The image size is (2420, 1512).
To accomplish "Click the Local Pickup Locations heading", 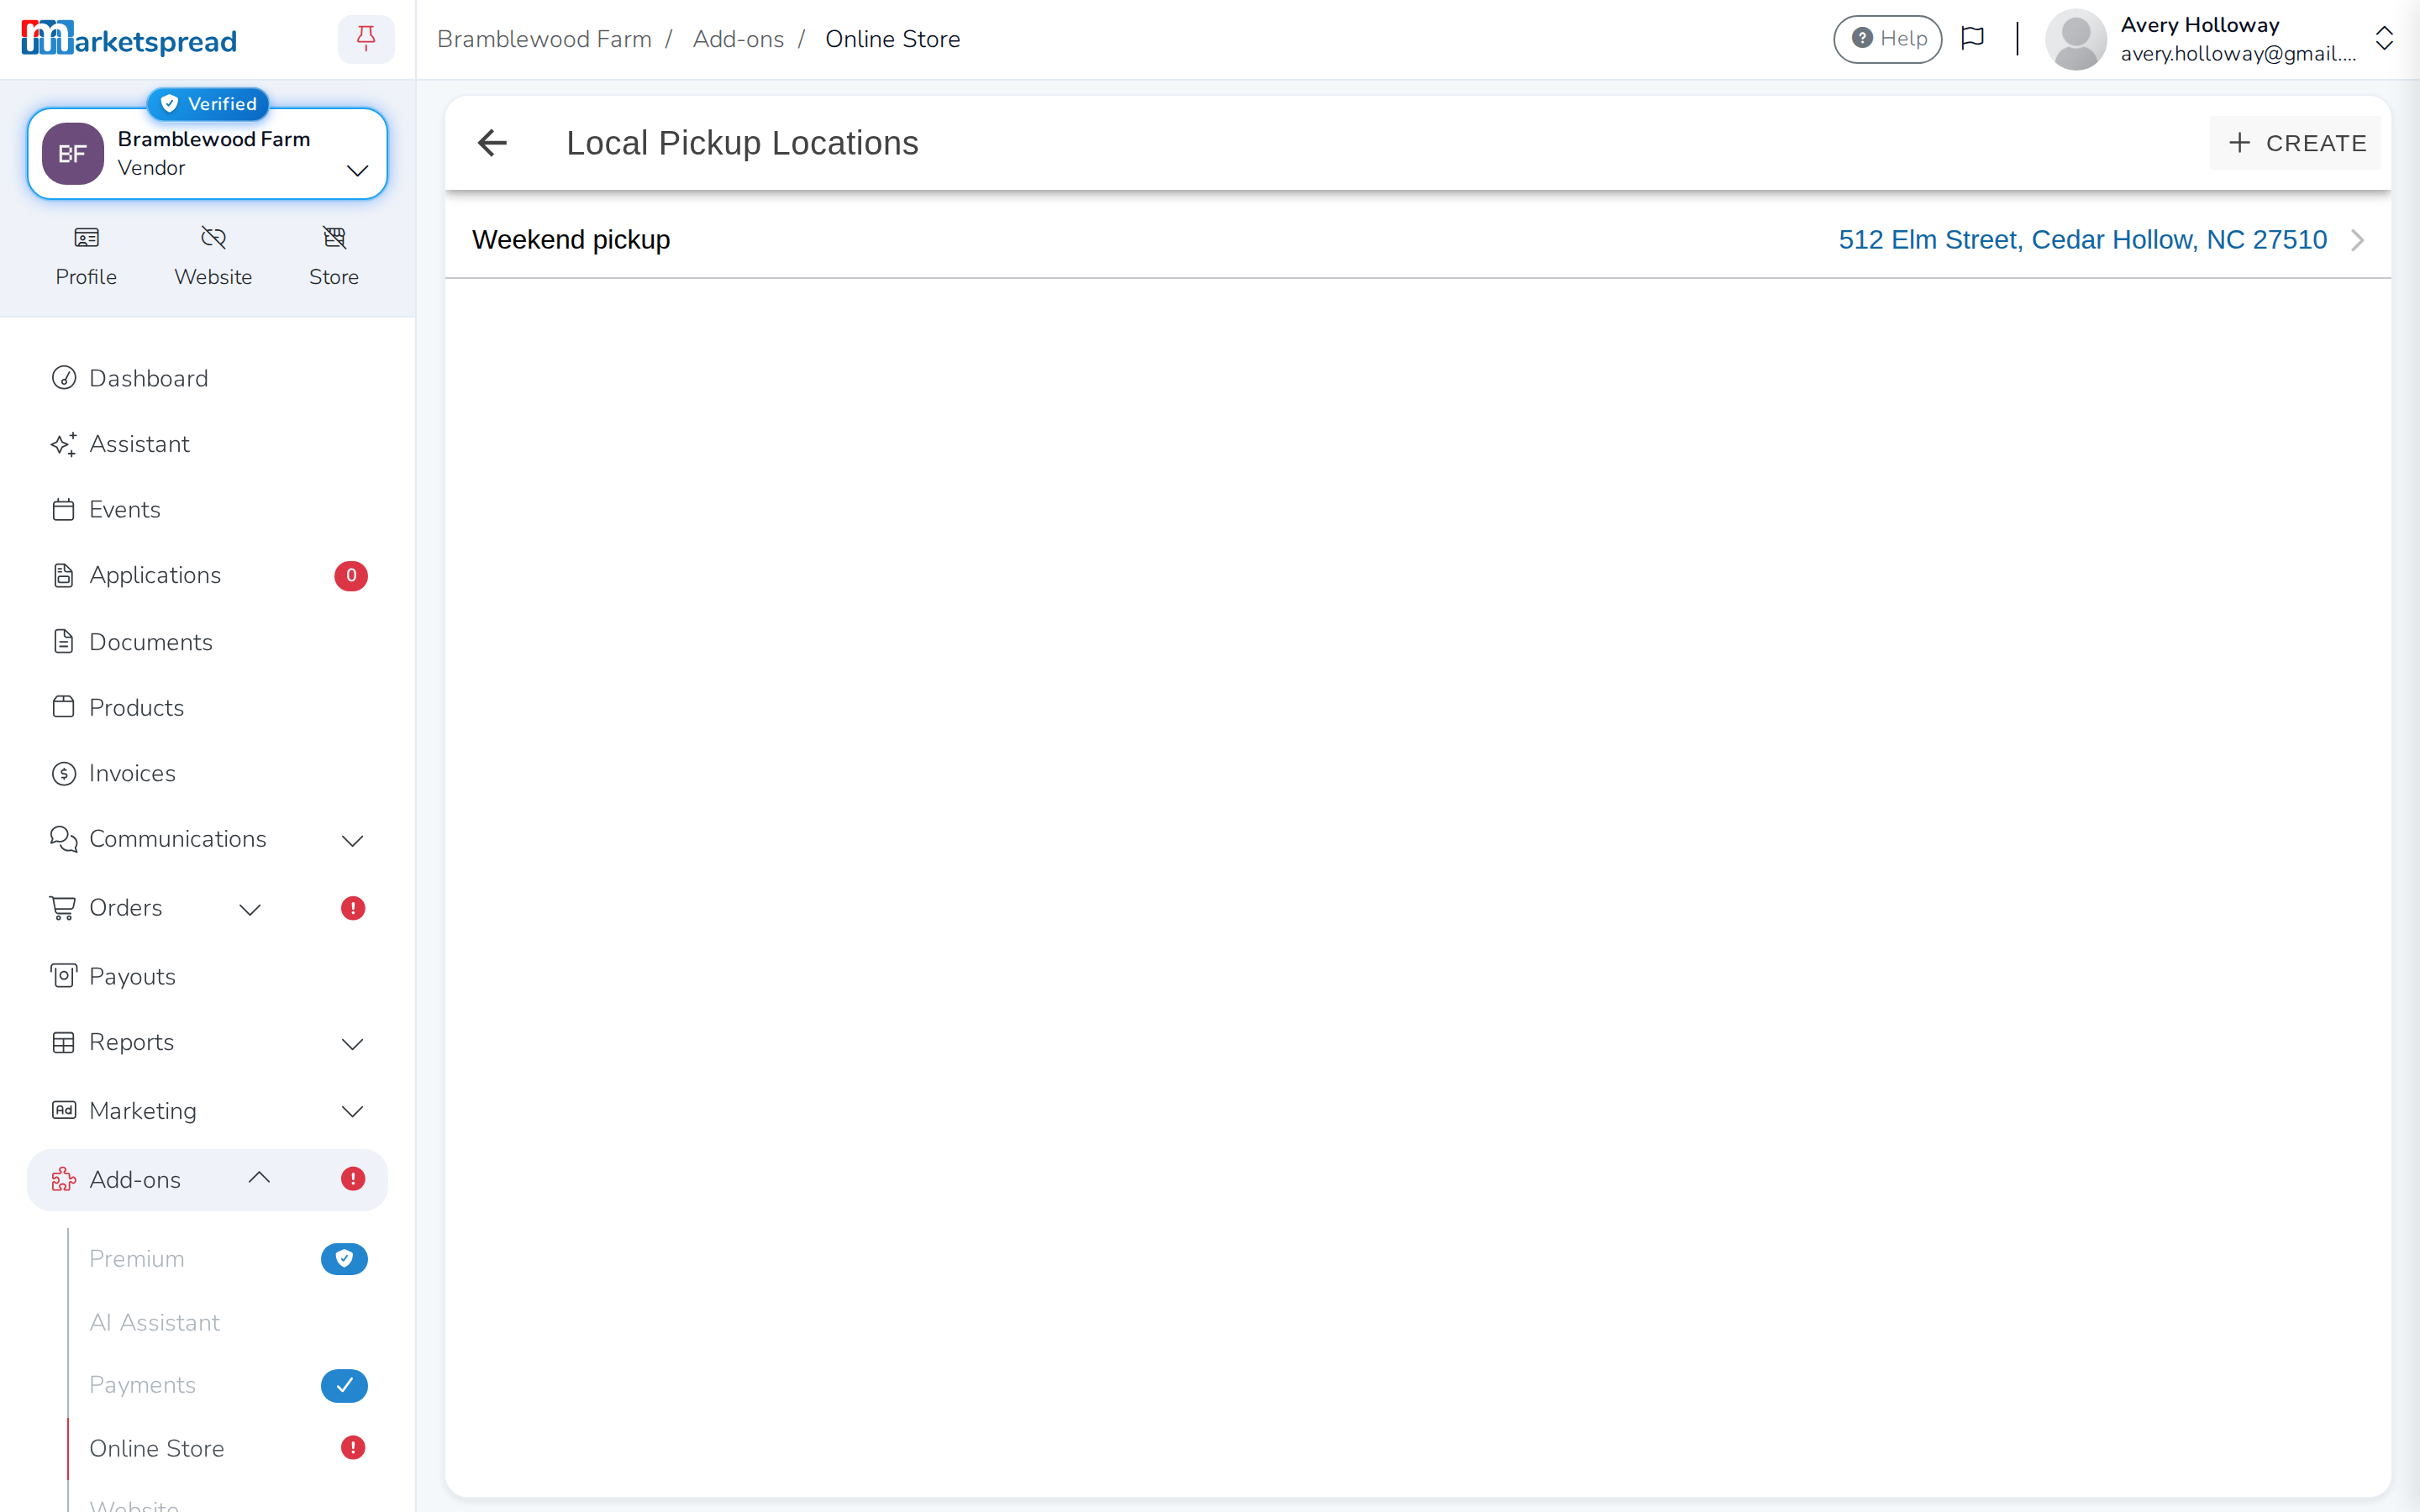I will pos(742,143).
